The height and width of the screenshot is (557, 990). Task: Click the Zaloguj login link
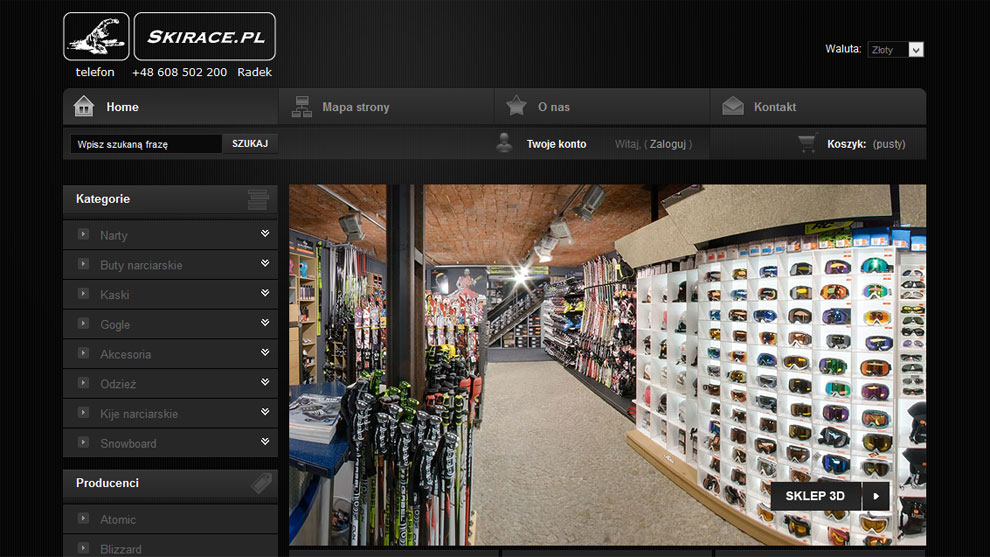tap(668, 144)
